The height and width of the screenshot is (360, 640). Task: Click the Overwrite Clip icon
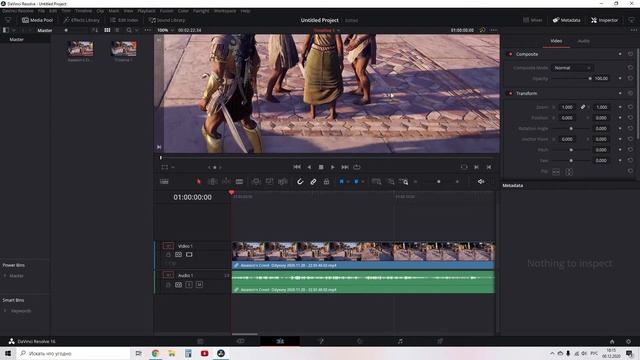click(269, 181)
